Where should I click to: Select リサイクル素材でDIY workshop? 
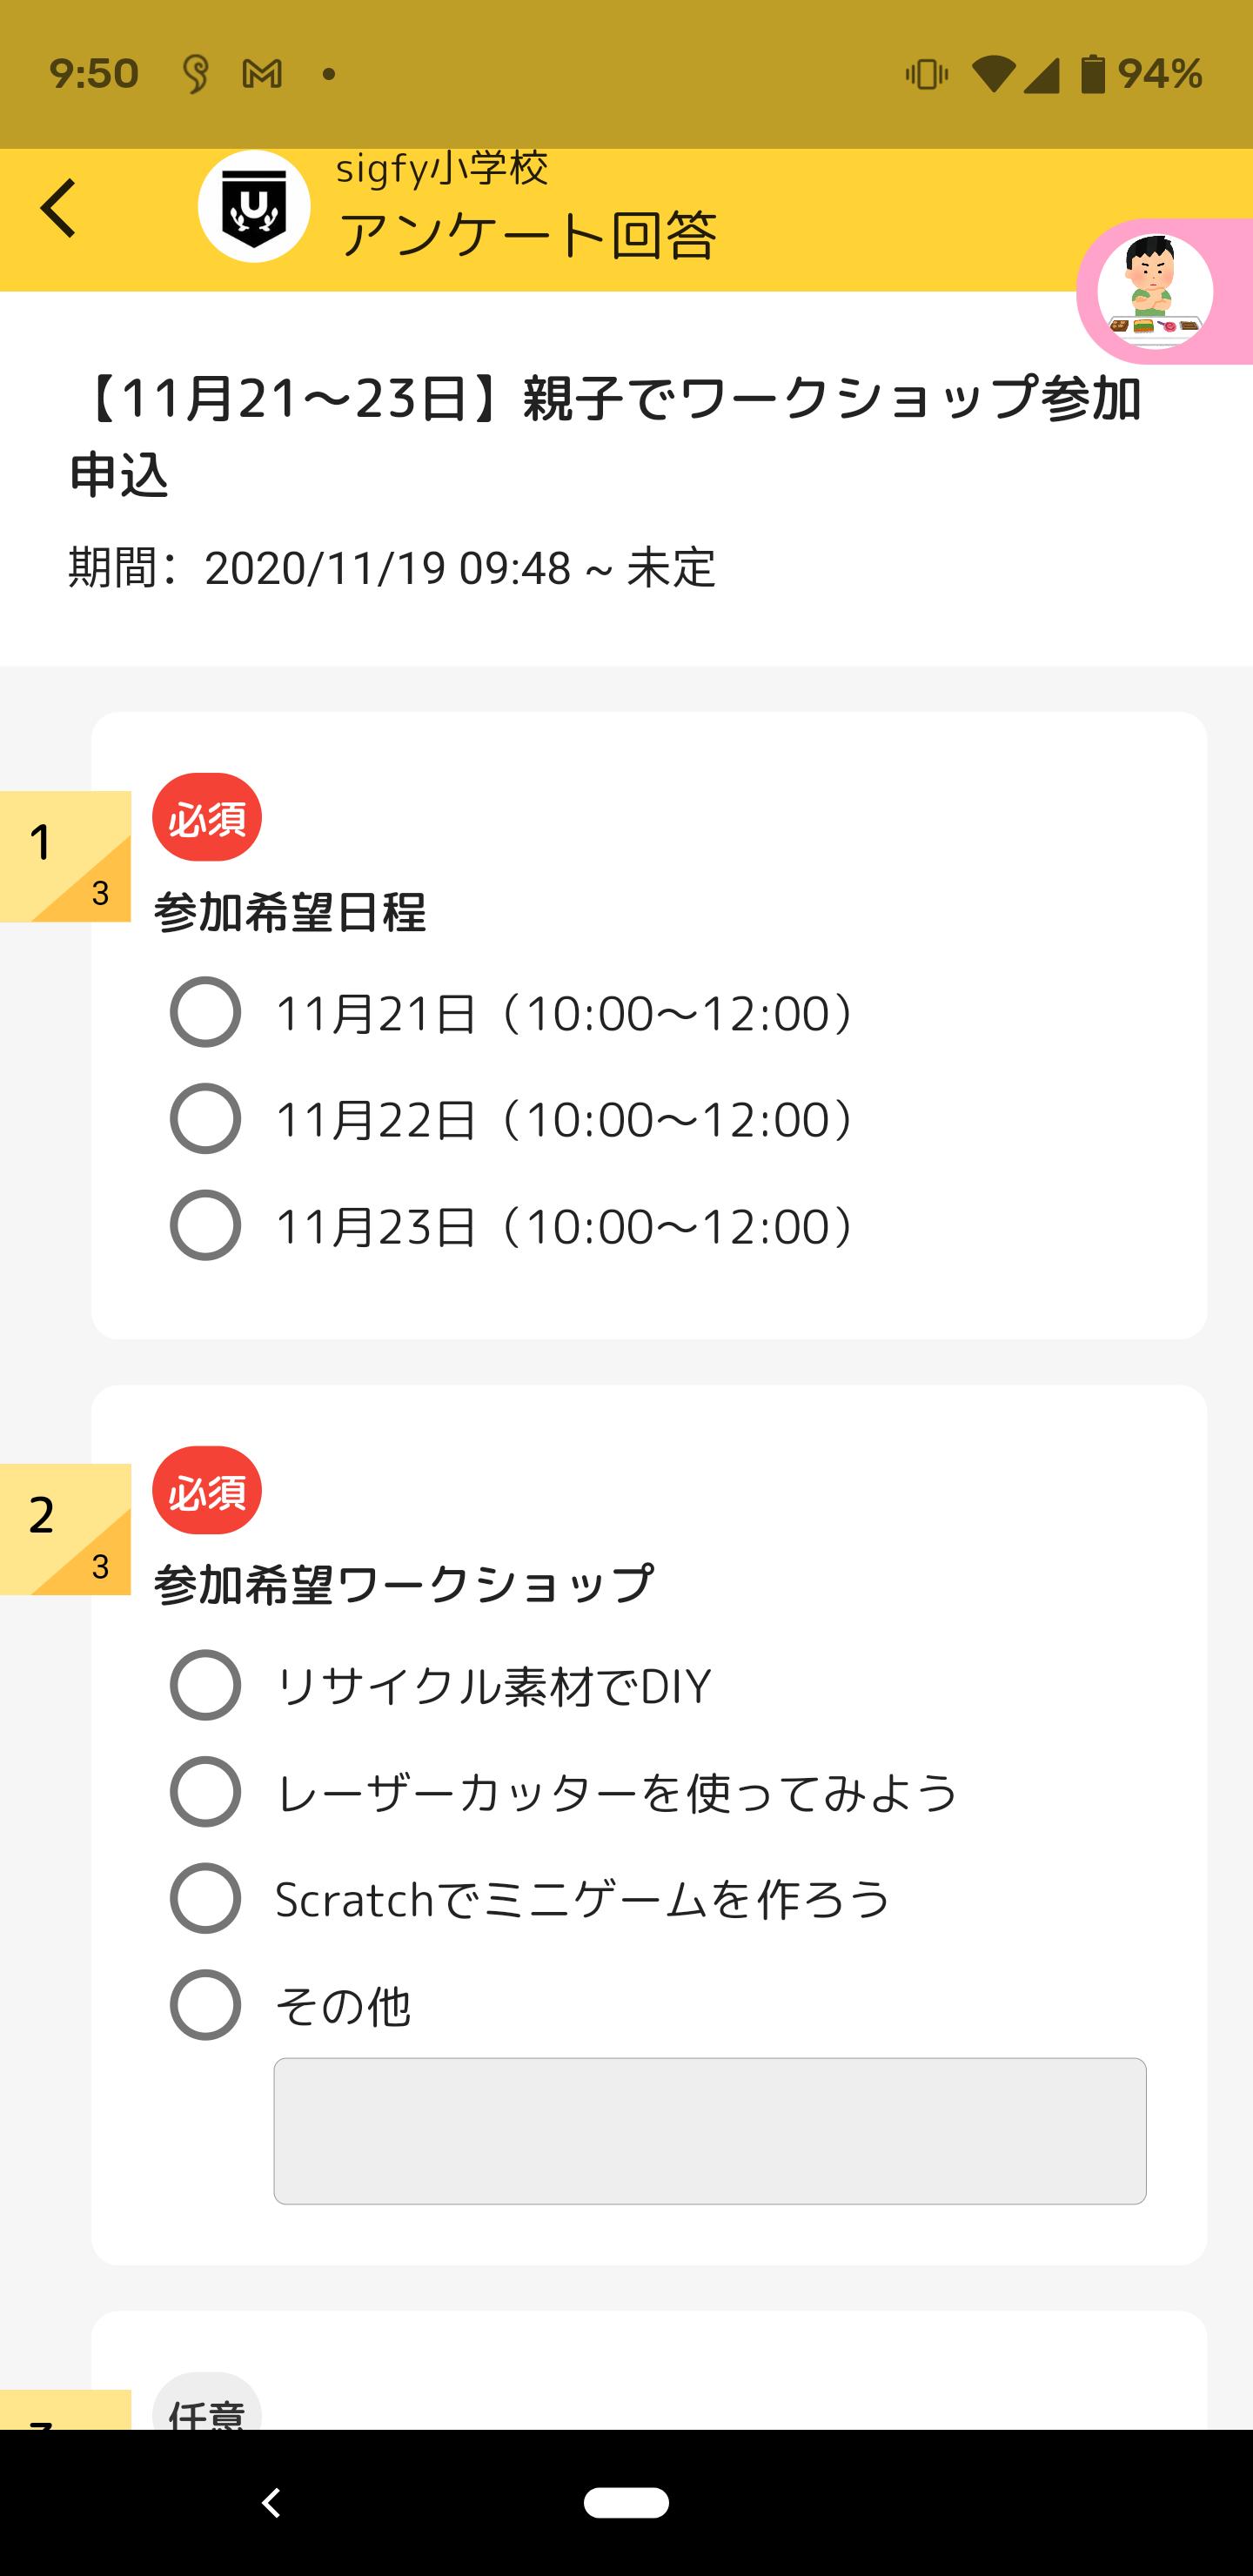tap(206, 1685)
